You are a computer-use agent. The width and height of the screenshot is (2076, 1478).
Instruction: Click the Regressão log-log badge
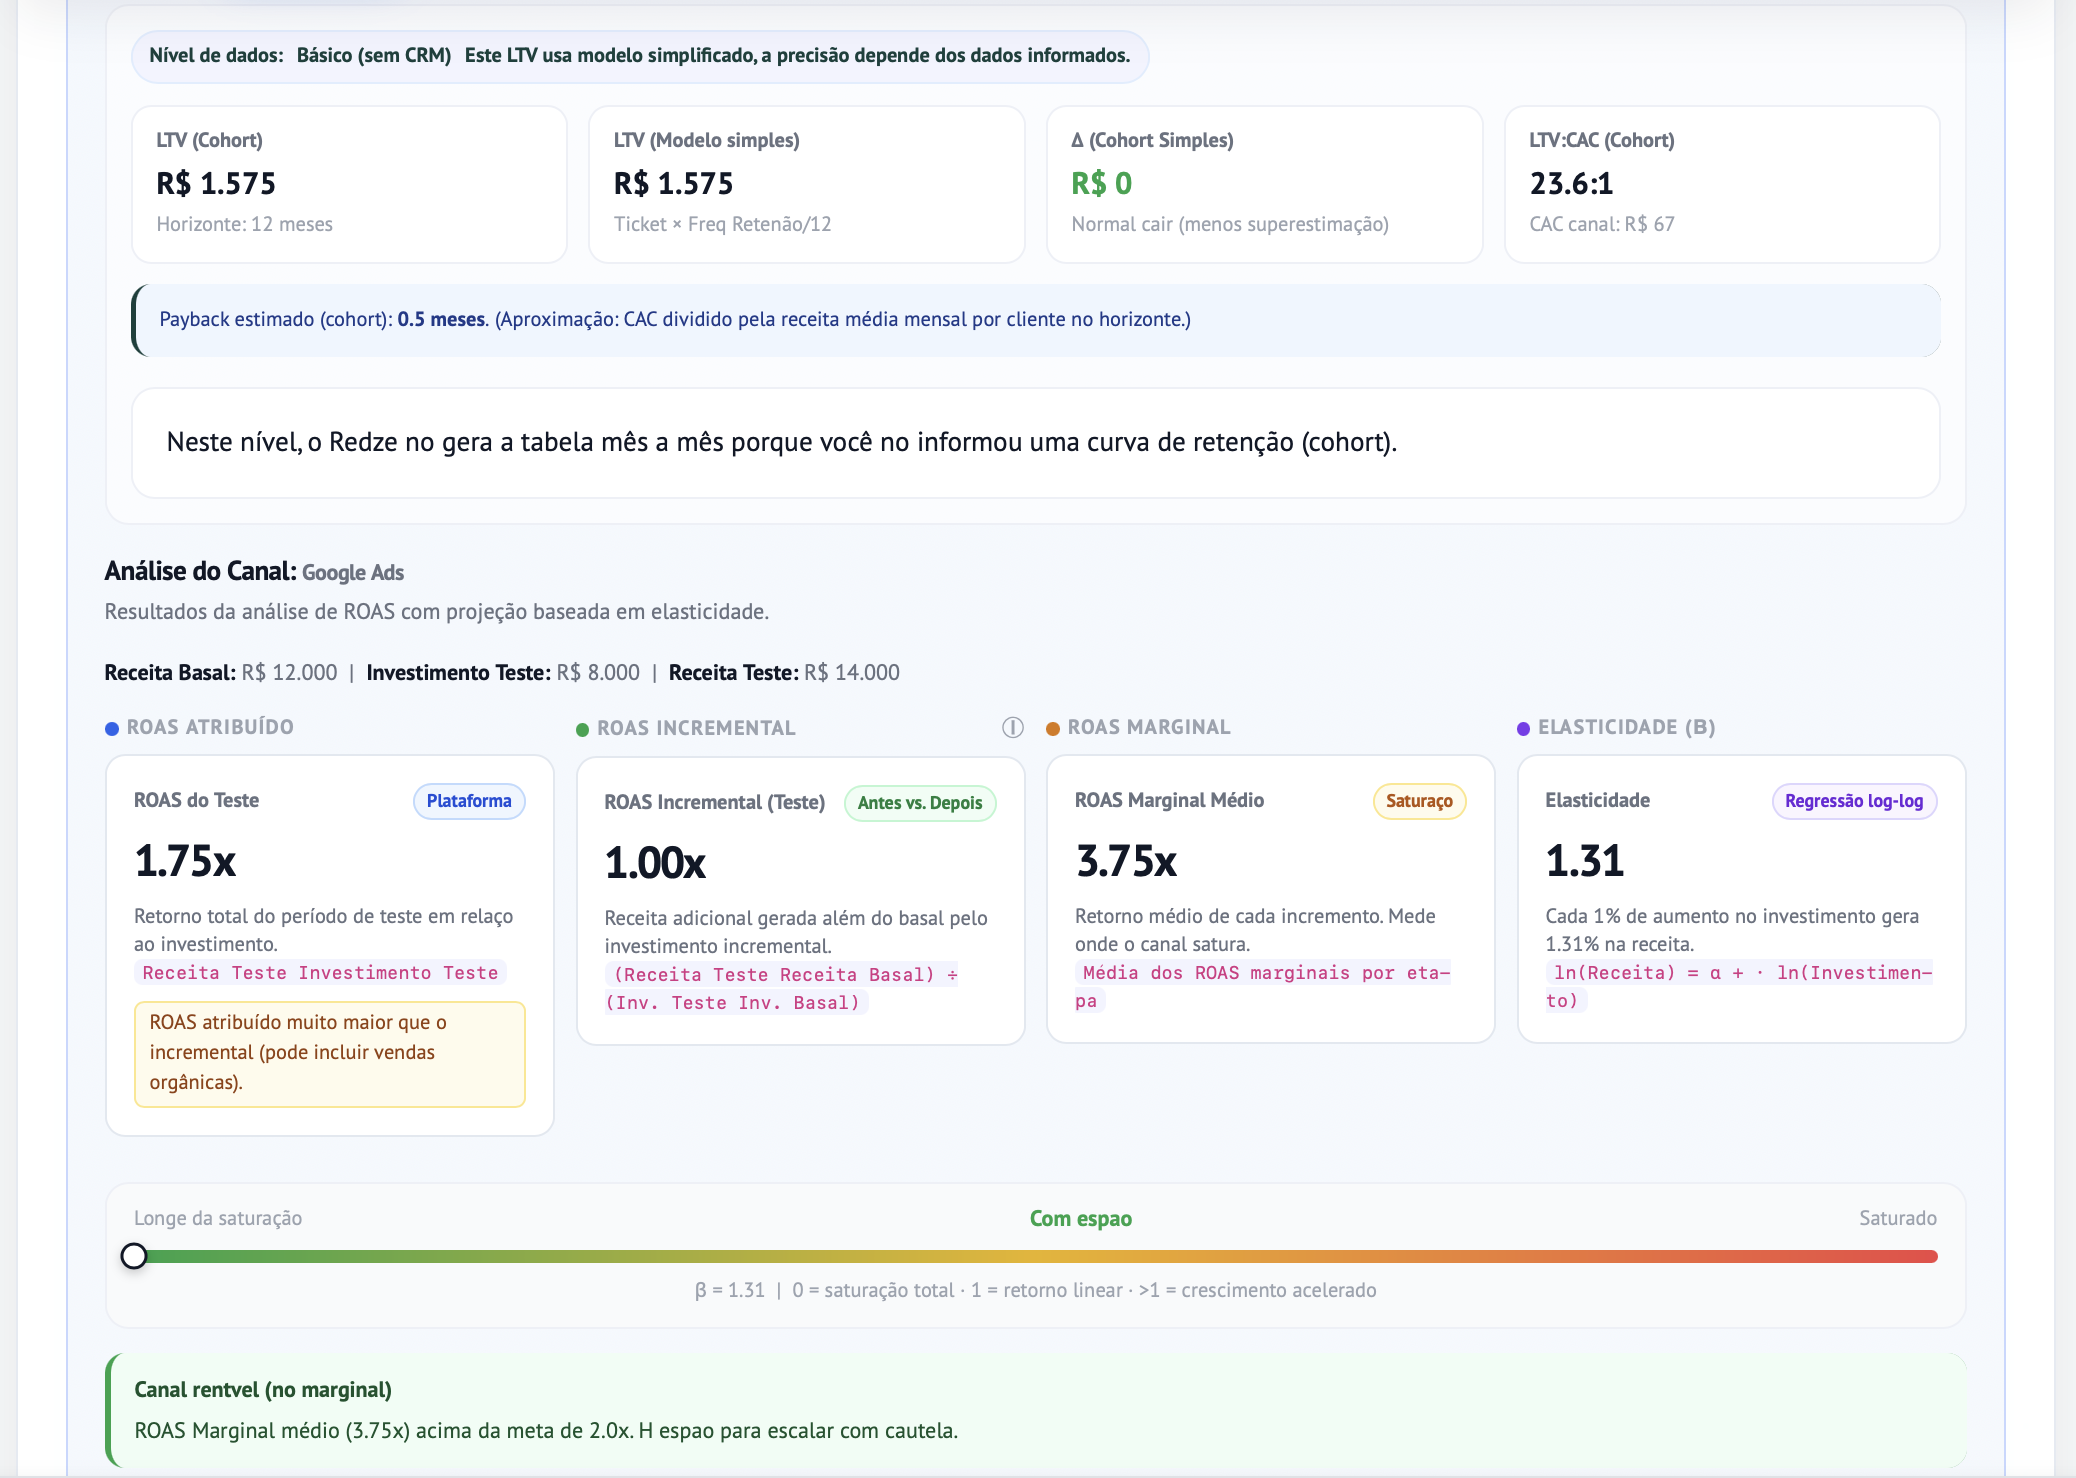tap(1853, 801)
